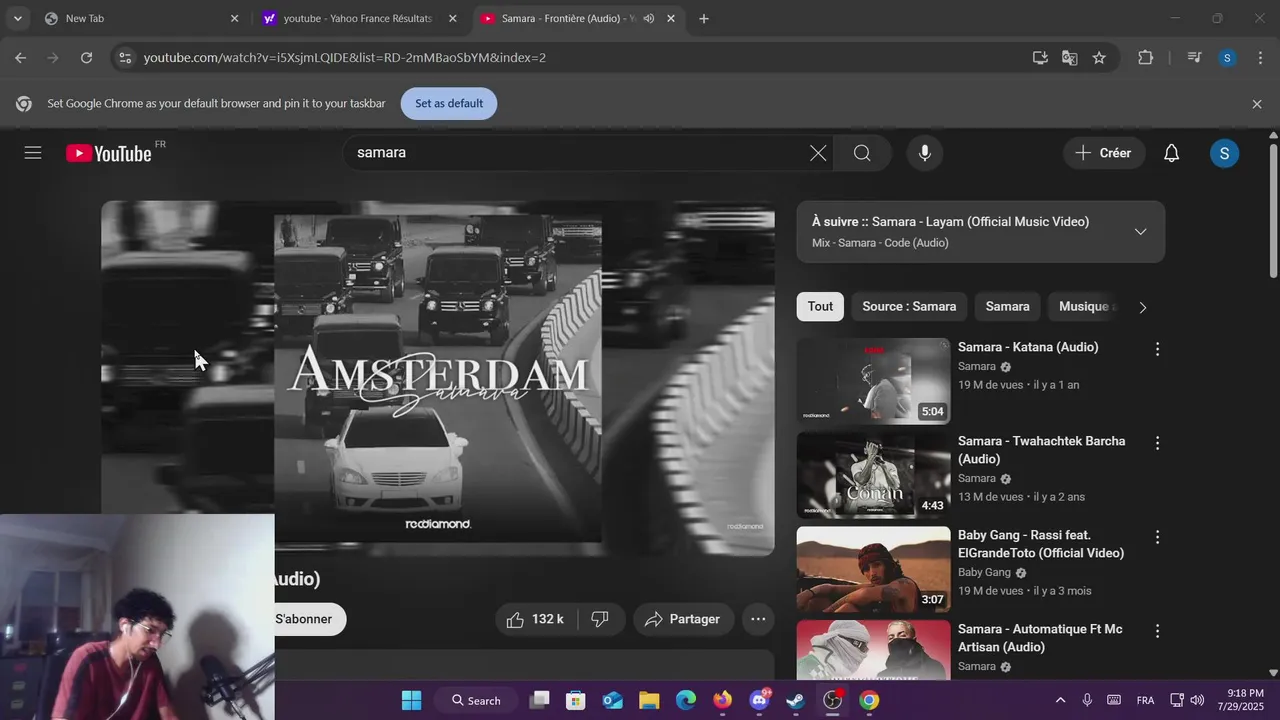Image resolution: width=1280 pixels, height=720 pixels.
Task: Open File Explorer from the taskbar
Action: tap(649, 700)
